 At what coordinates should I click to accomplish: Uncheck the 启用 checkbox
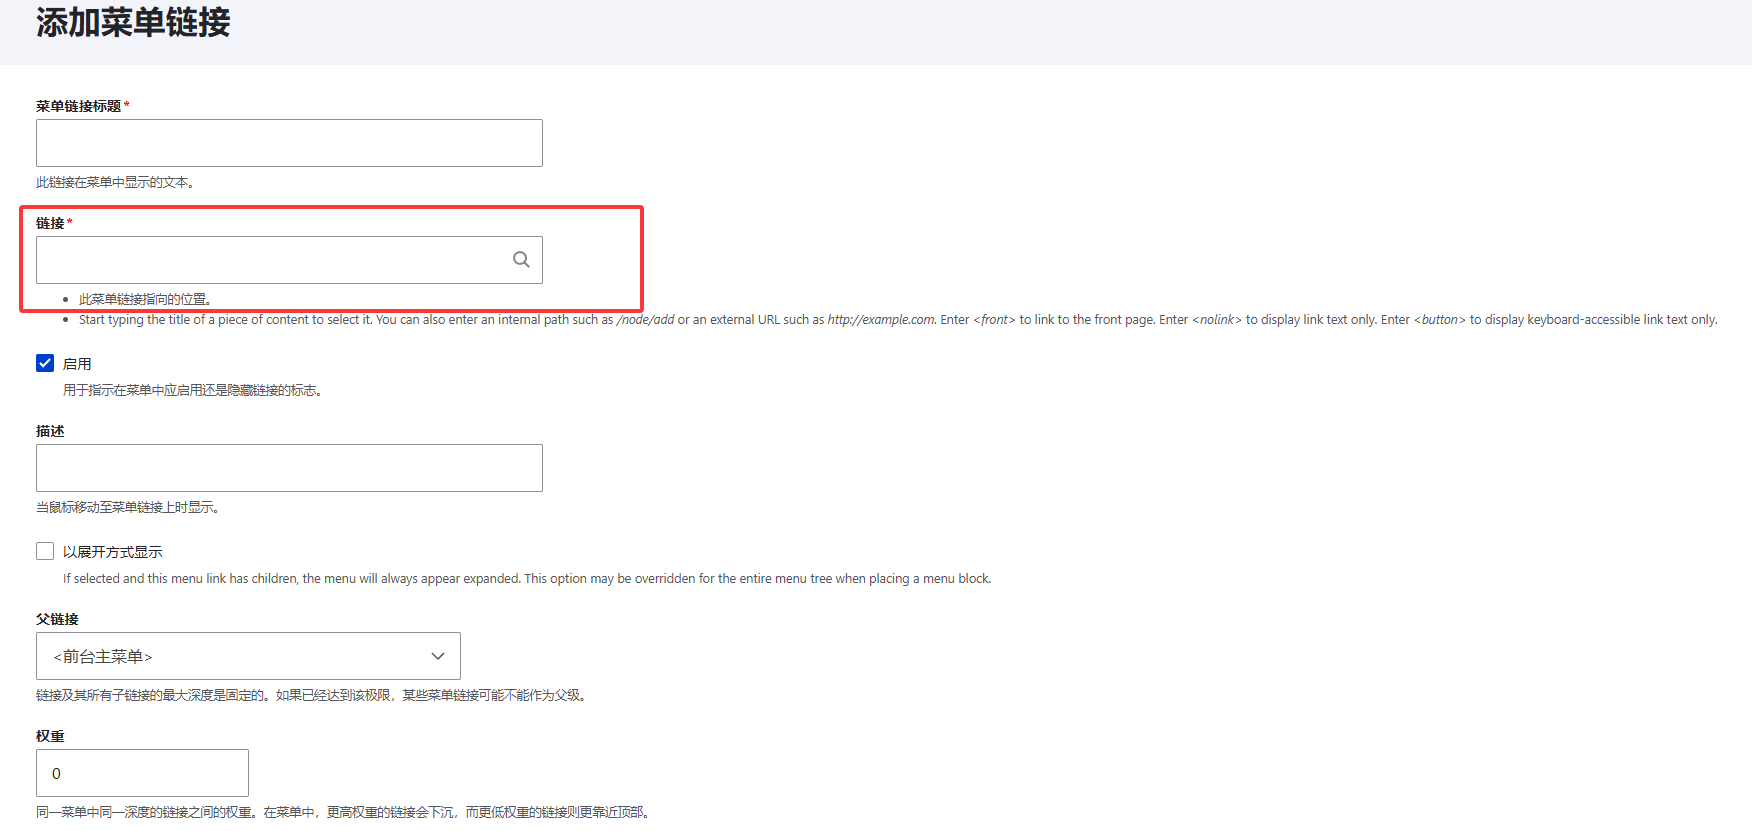click(45, 363)
